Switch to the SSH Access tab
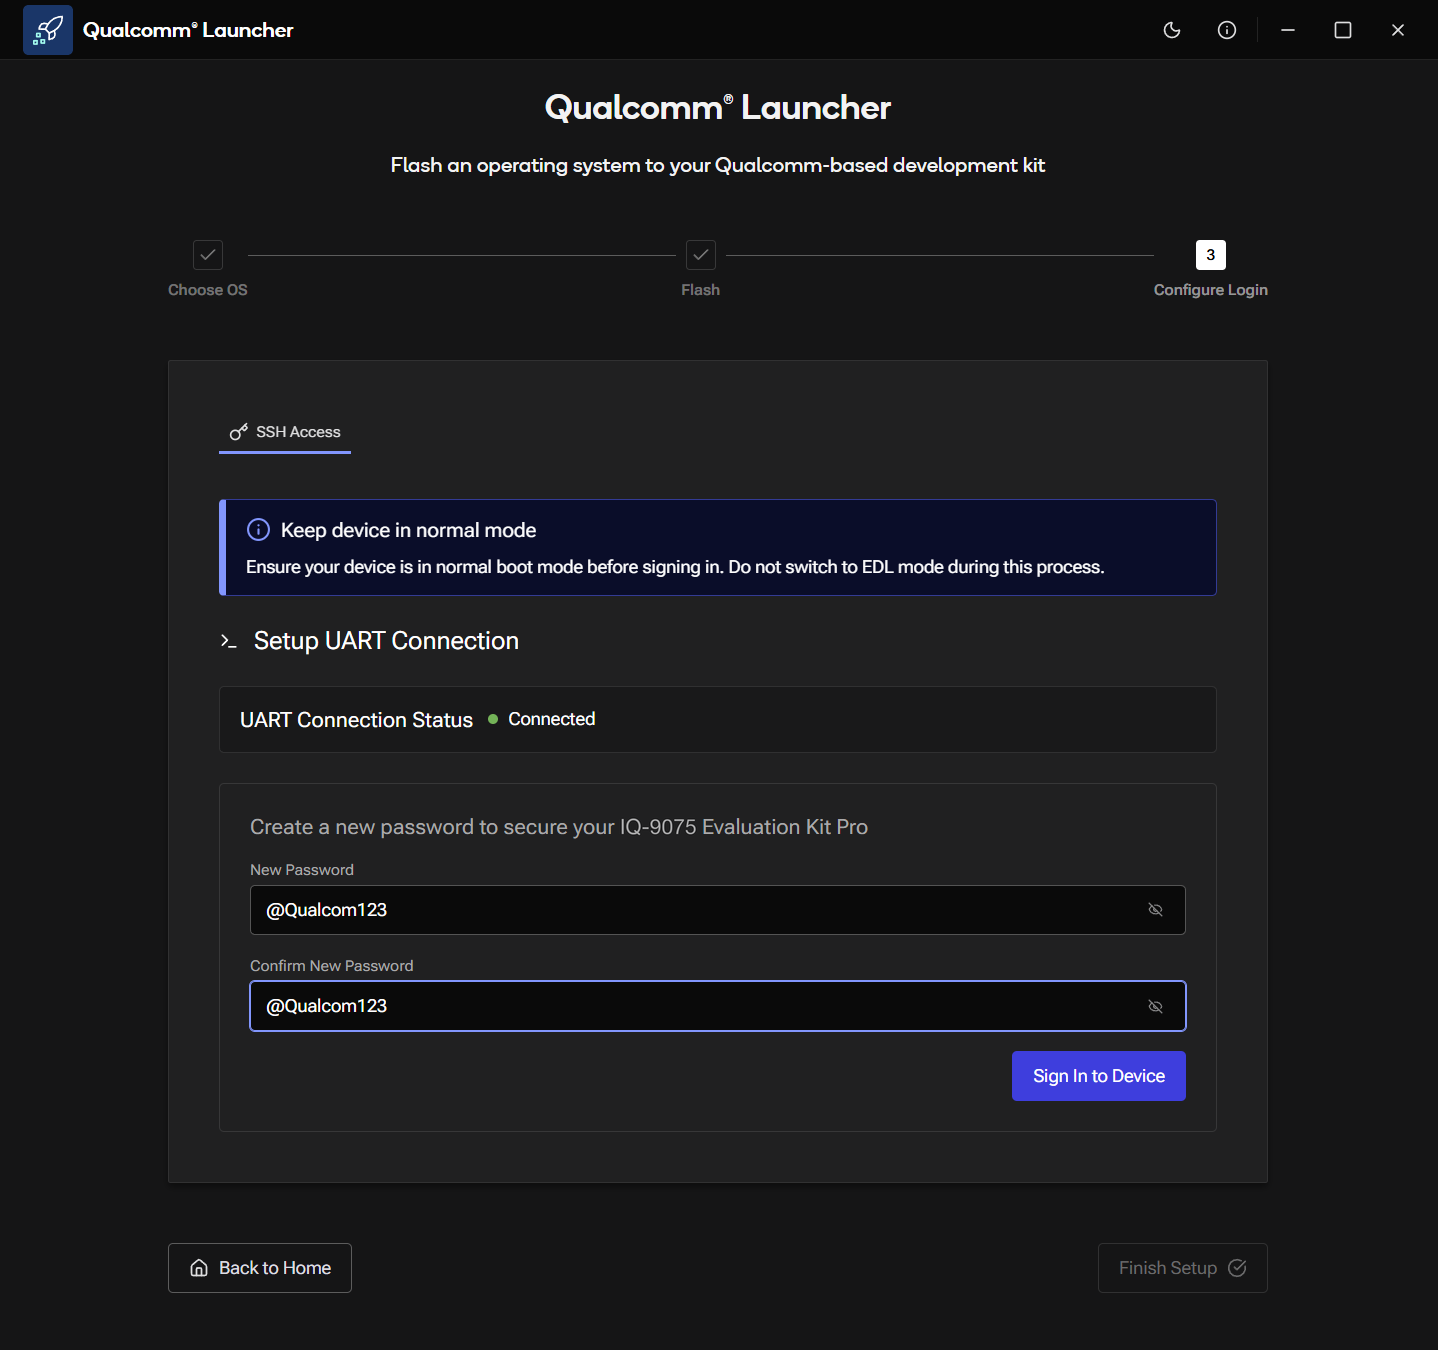 point(285,432)
